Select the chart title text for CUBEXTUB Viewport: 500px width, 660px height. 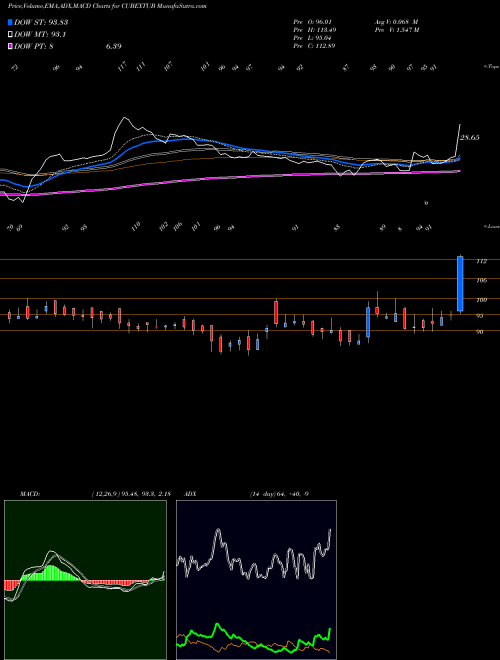(107, 7)
